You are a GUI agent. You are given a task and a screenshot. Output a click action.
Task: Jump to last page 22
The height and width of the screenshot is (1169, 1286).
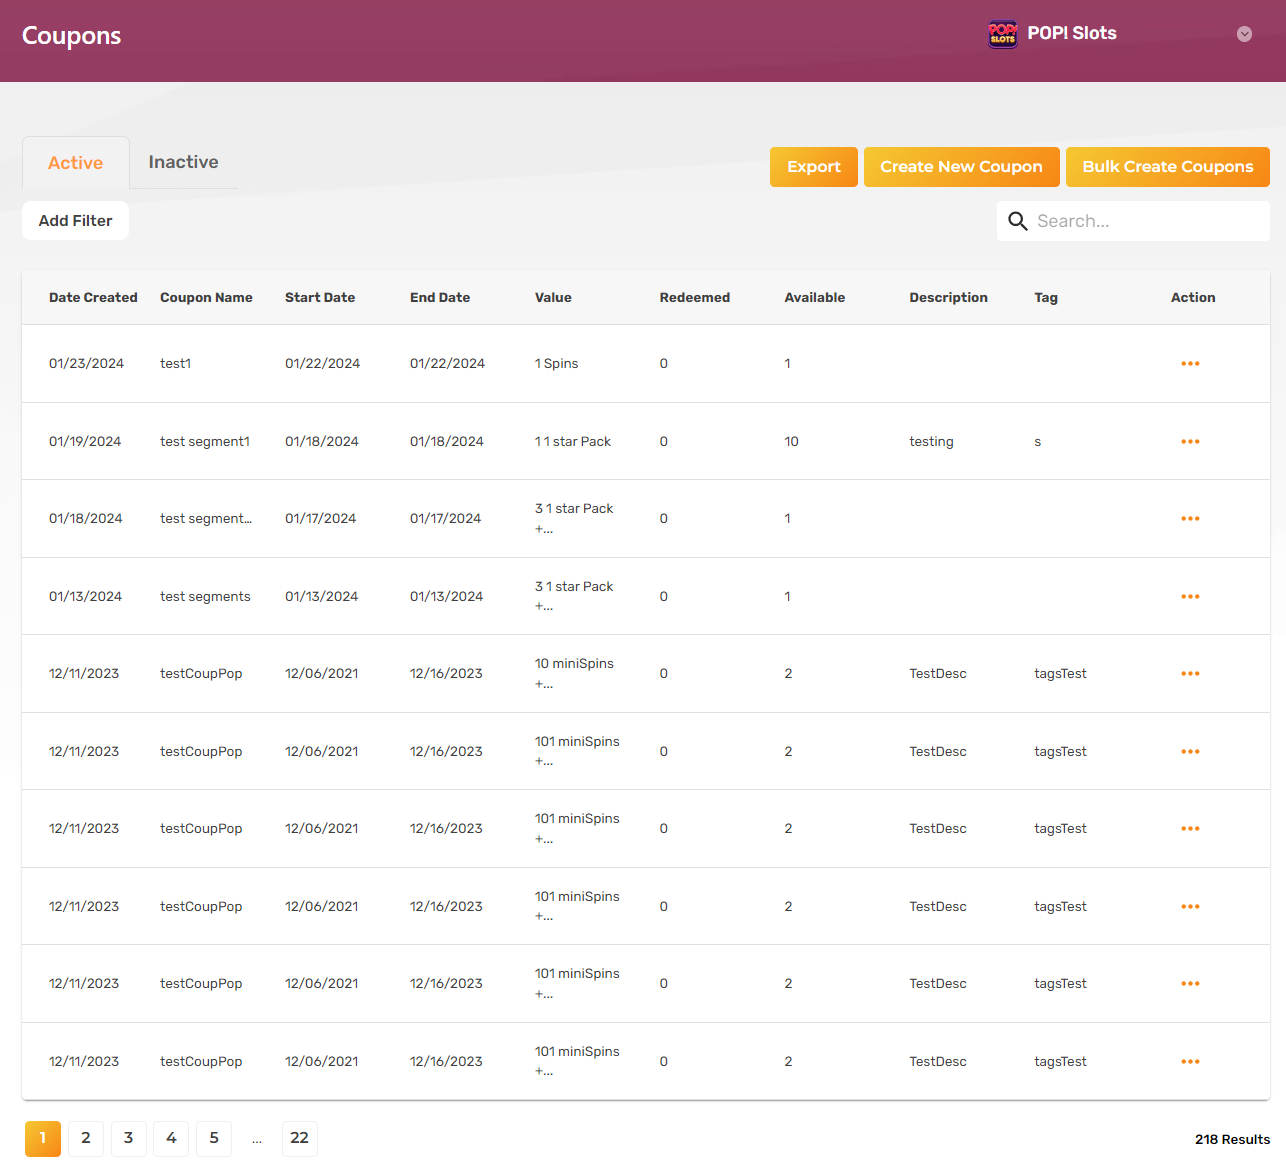tap(300, 1138)
